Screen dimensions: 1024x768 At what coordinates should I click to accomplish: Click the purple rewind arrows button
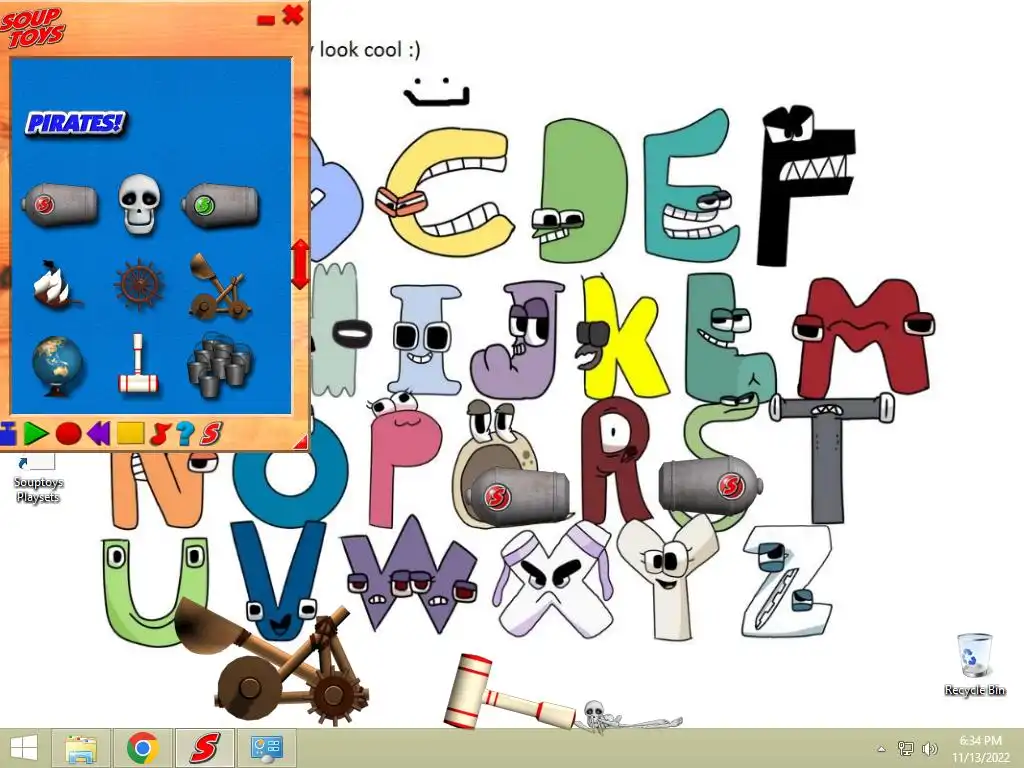(98, 433)
